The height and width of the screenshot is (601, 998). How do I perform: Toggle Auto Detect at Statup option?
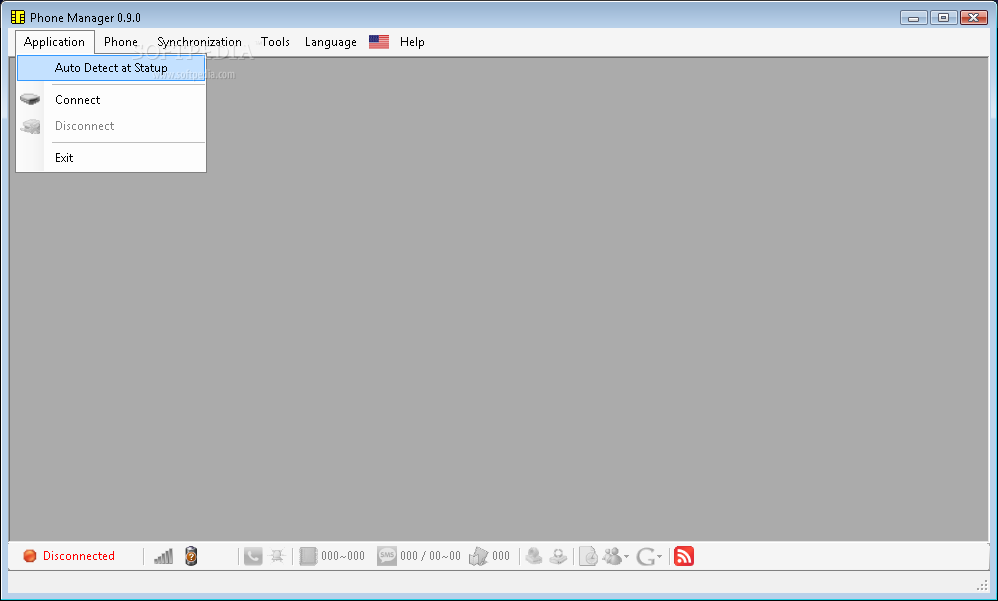point(111,67)
